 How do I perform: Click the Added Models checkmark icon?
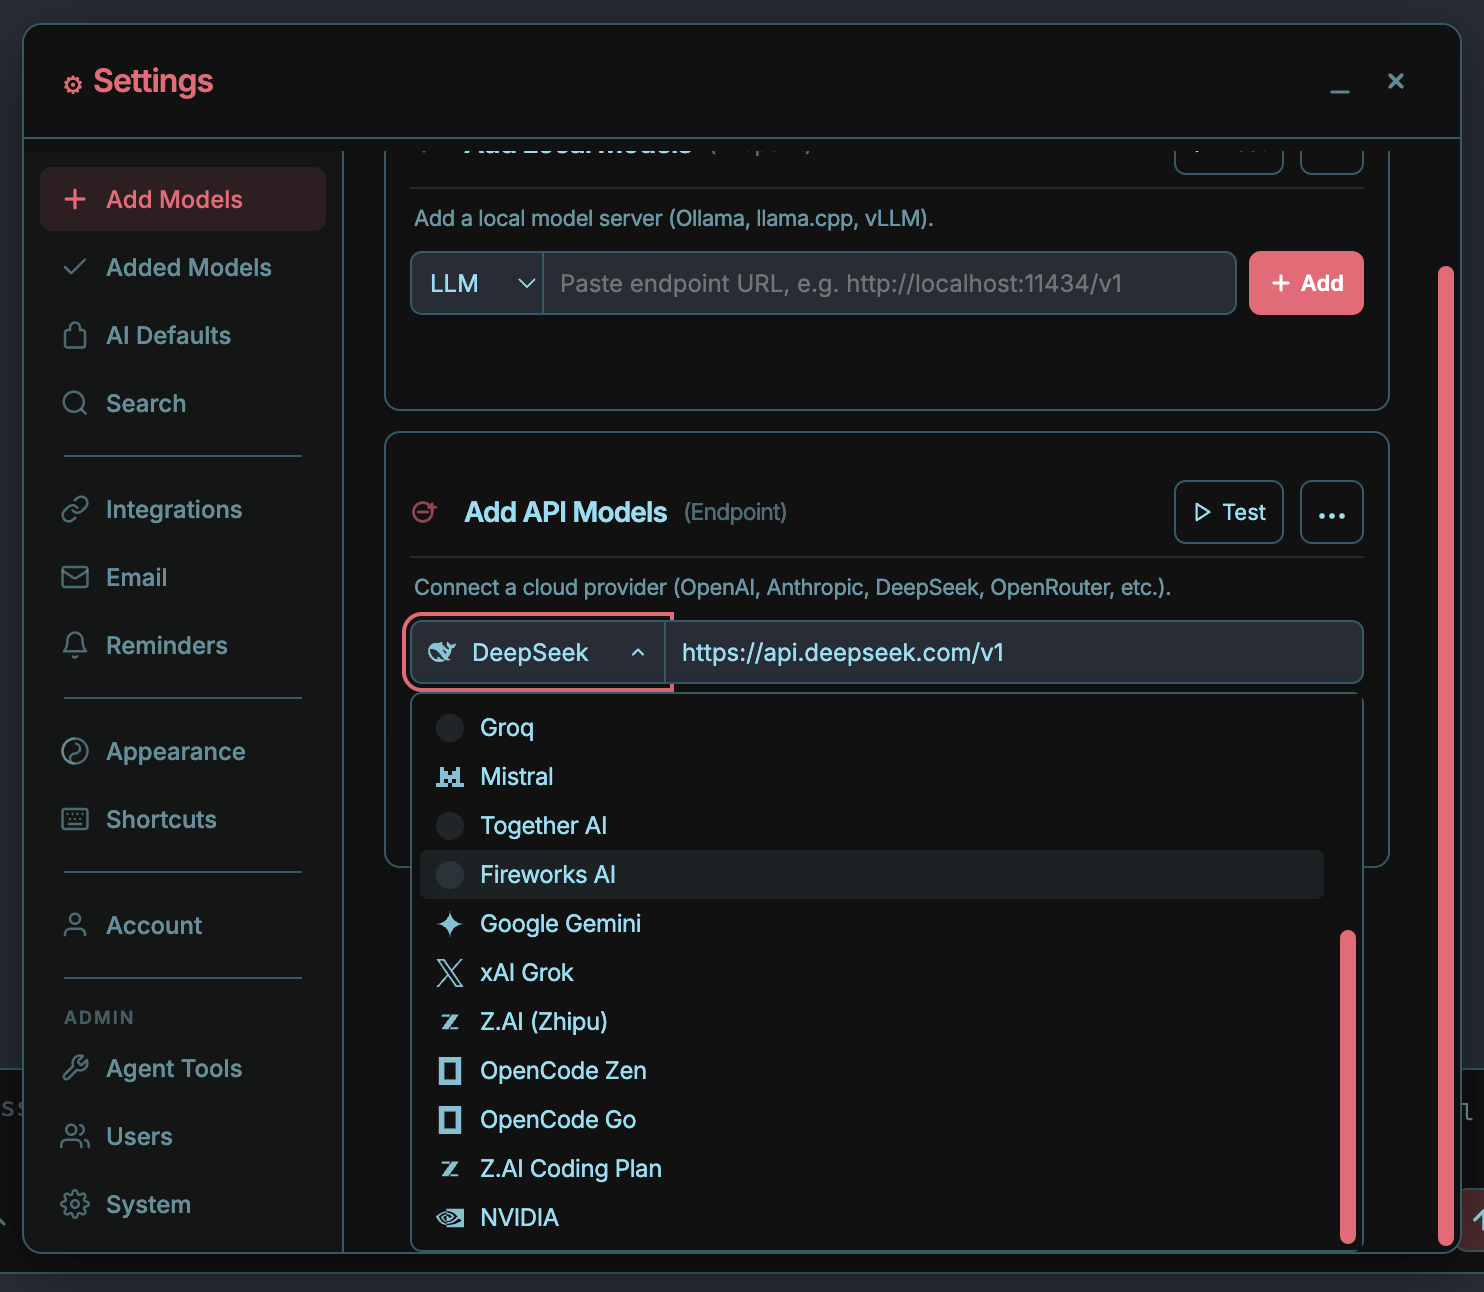tap(75, 267)
